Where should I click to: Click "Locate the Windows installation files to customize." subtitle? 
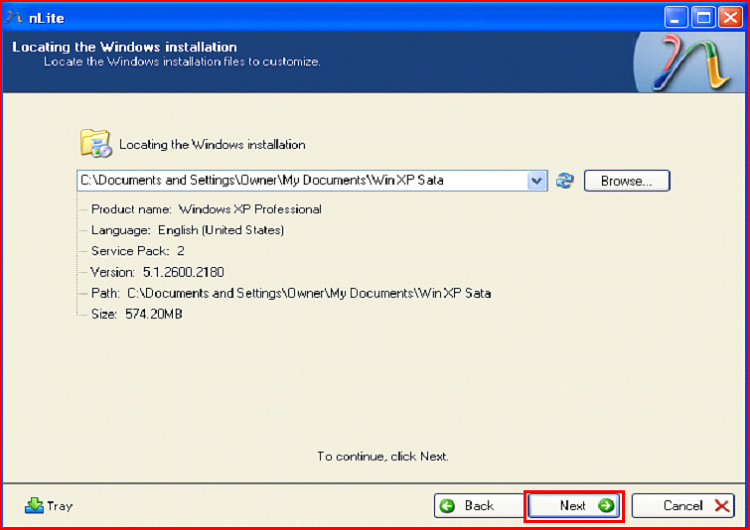click(182, 62)
